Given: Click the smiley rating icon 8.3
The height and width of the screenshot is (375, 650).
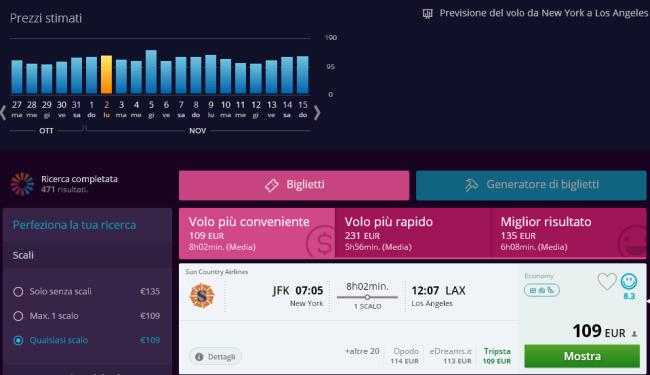Looking at the screenshot, I should tap(629, 282).
